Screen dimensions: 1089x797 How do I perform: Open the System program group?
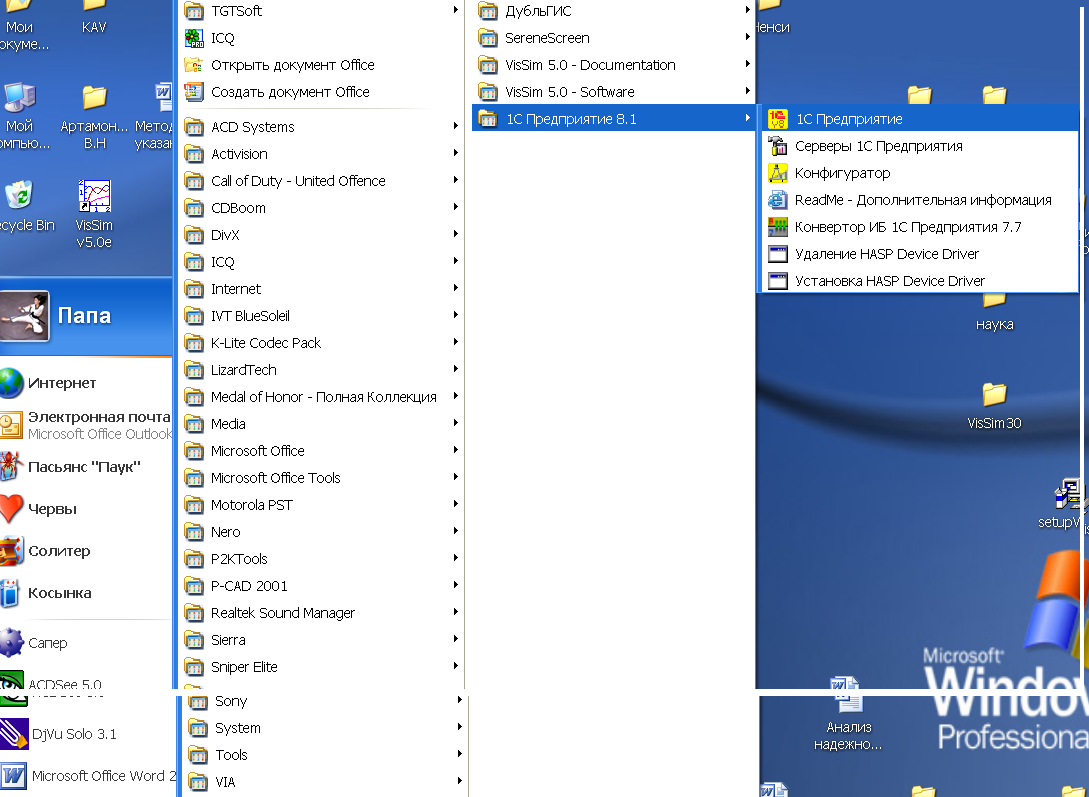[x=324, y=728]
